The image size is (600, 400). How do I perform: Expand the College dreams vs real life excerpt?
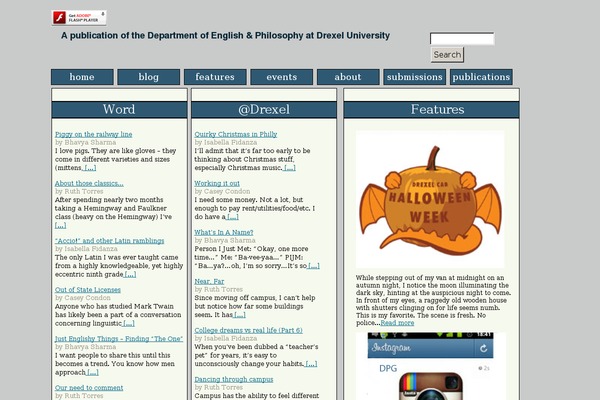311,364
